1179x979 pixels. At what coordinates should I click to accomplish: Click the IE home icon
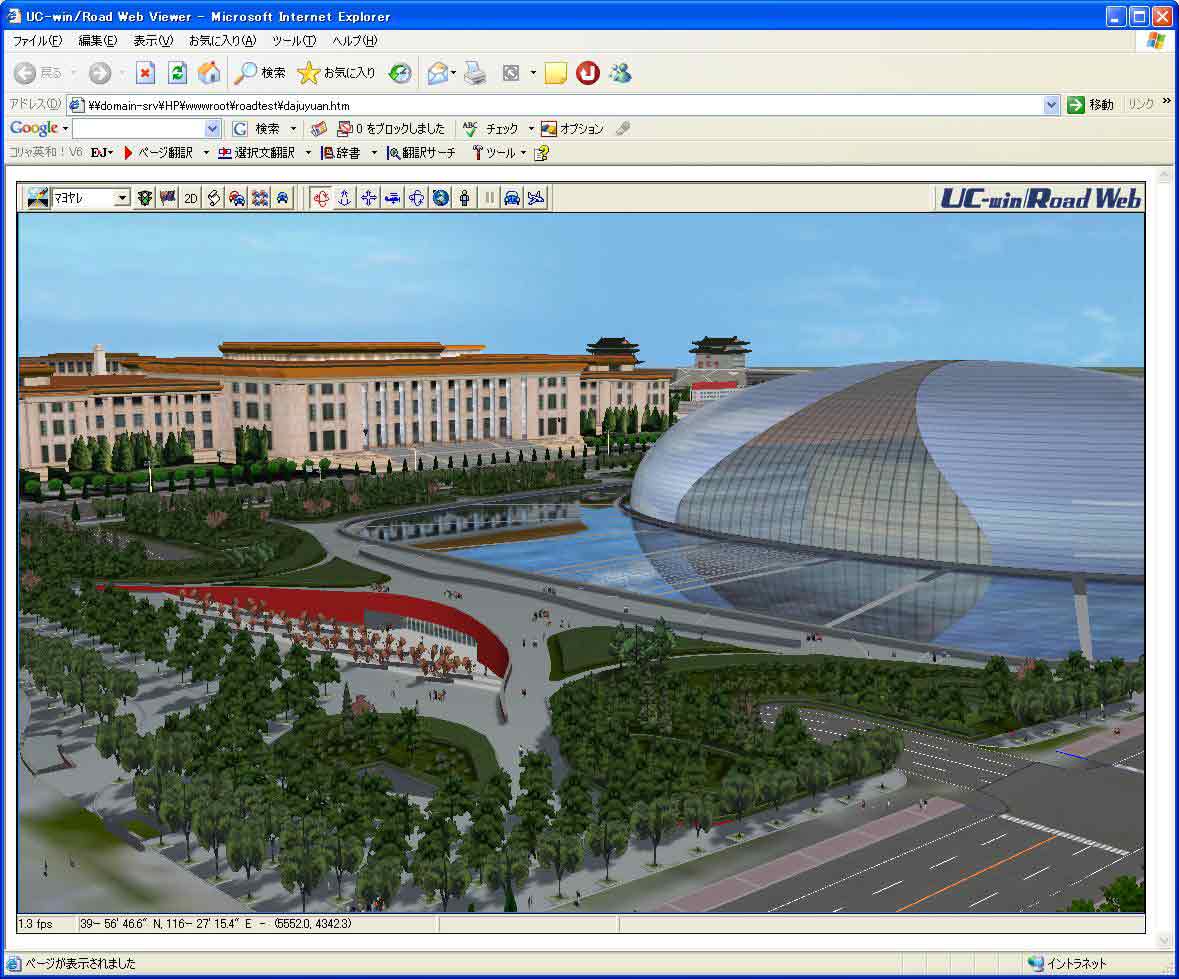[209, 73]
